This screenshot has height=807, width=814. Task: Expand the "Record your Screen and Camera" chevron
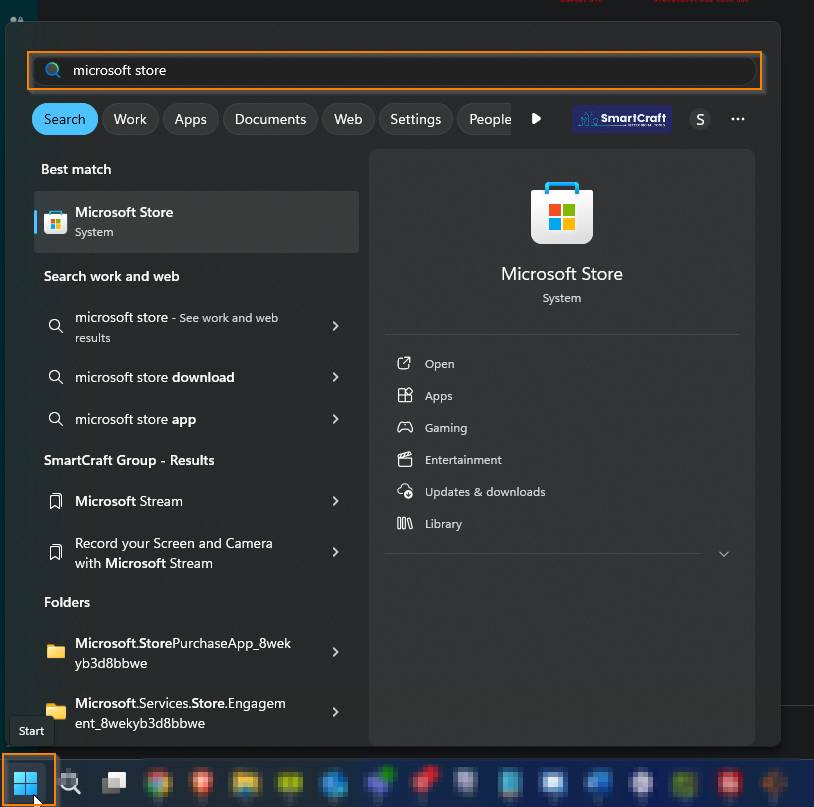[x=335, y=552]
